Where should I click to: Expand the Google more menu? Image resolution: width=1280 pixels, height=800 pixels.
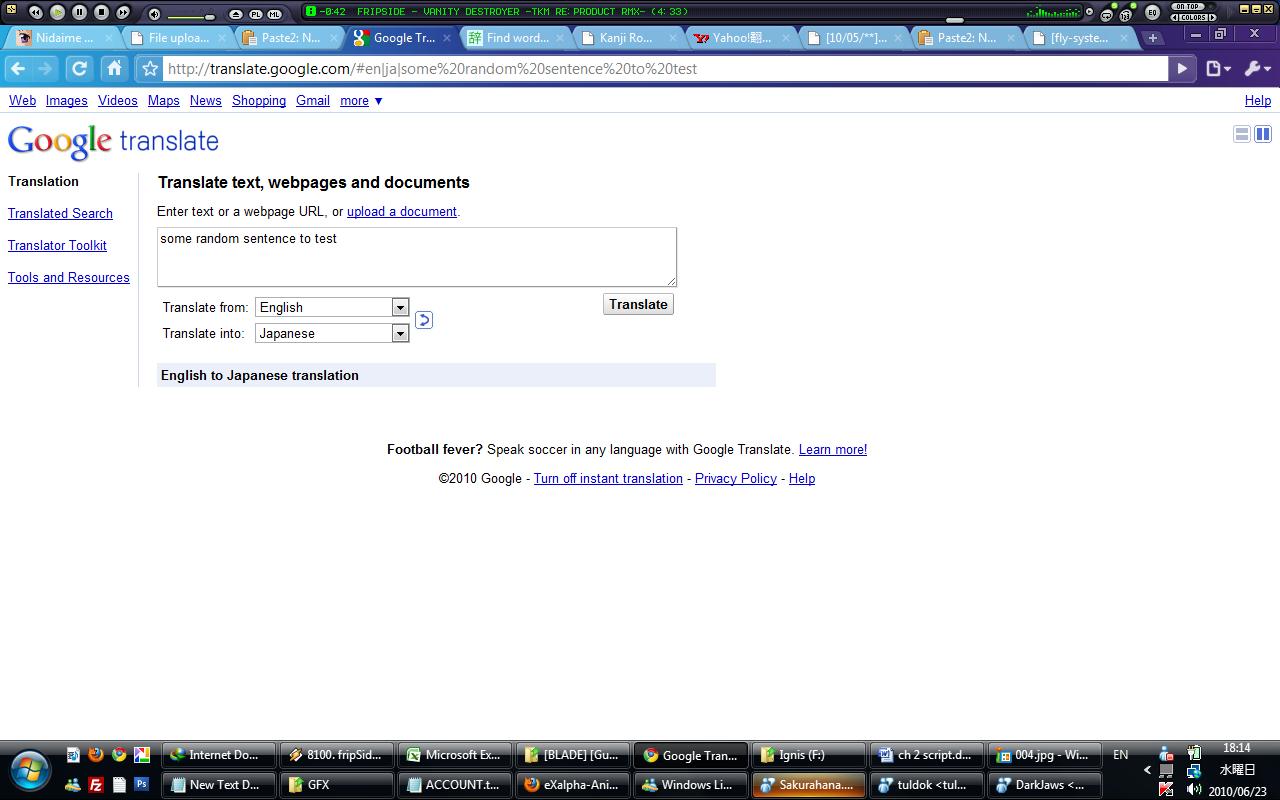(x=361, y=101)
